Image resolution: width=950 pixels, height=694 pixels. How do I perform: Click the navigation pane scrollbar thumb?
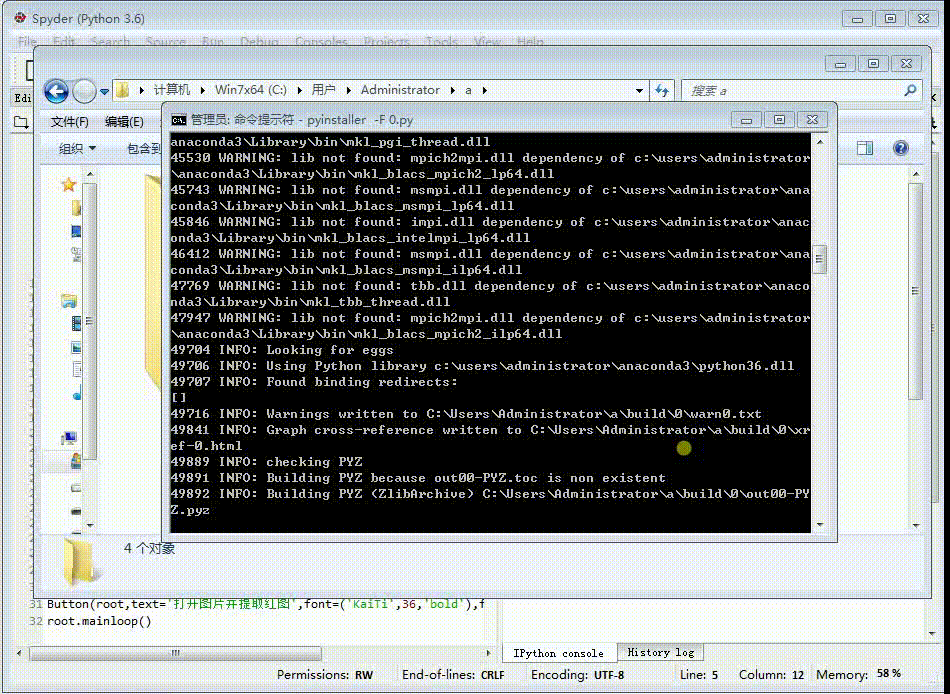pos(90,320)
